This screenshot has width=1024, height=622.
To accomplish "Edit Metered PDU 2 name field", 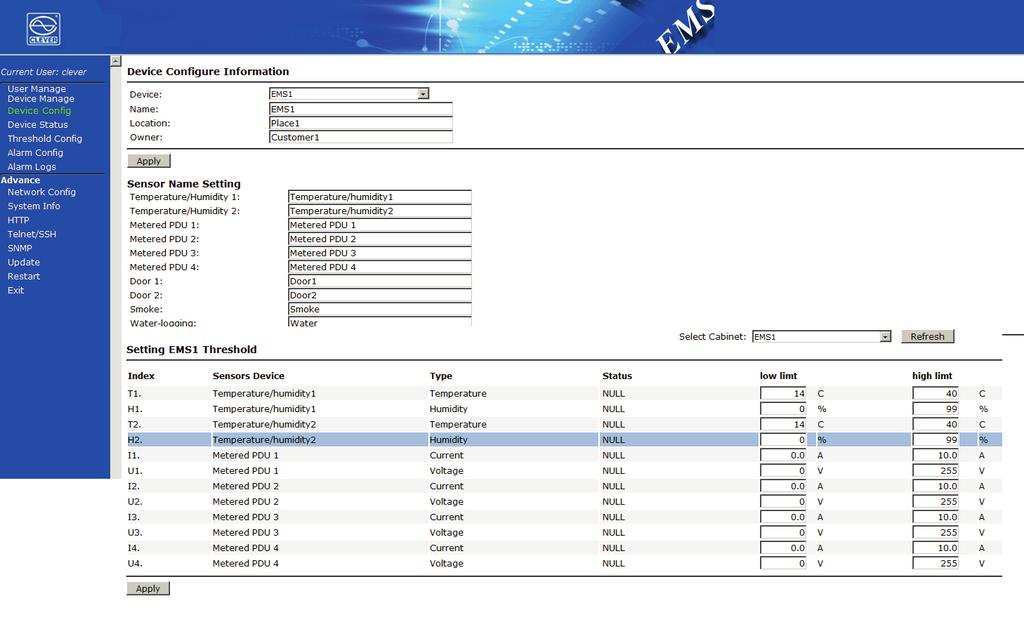I will coord(379,239).
